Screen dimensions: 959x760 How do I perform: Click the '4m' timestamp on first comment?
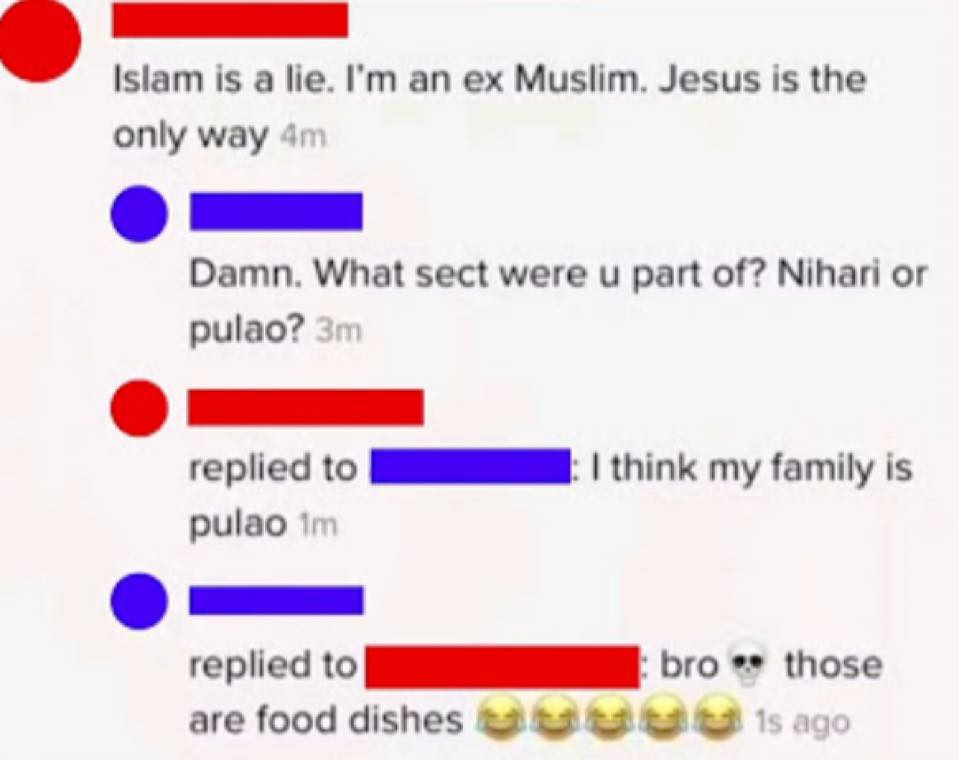[303, 138]
